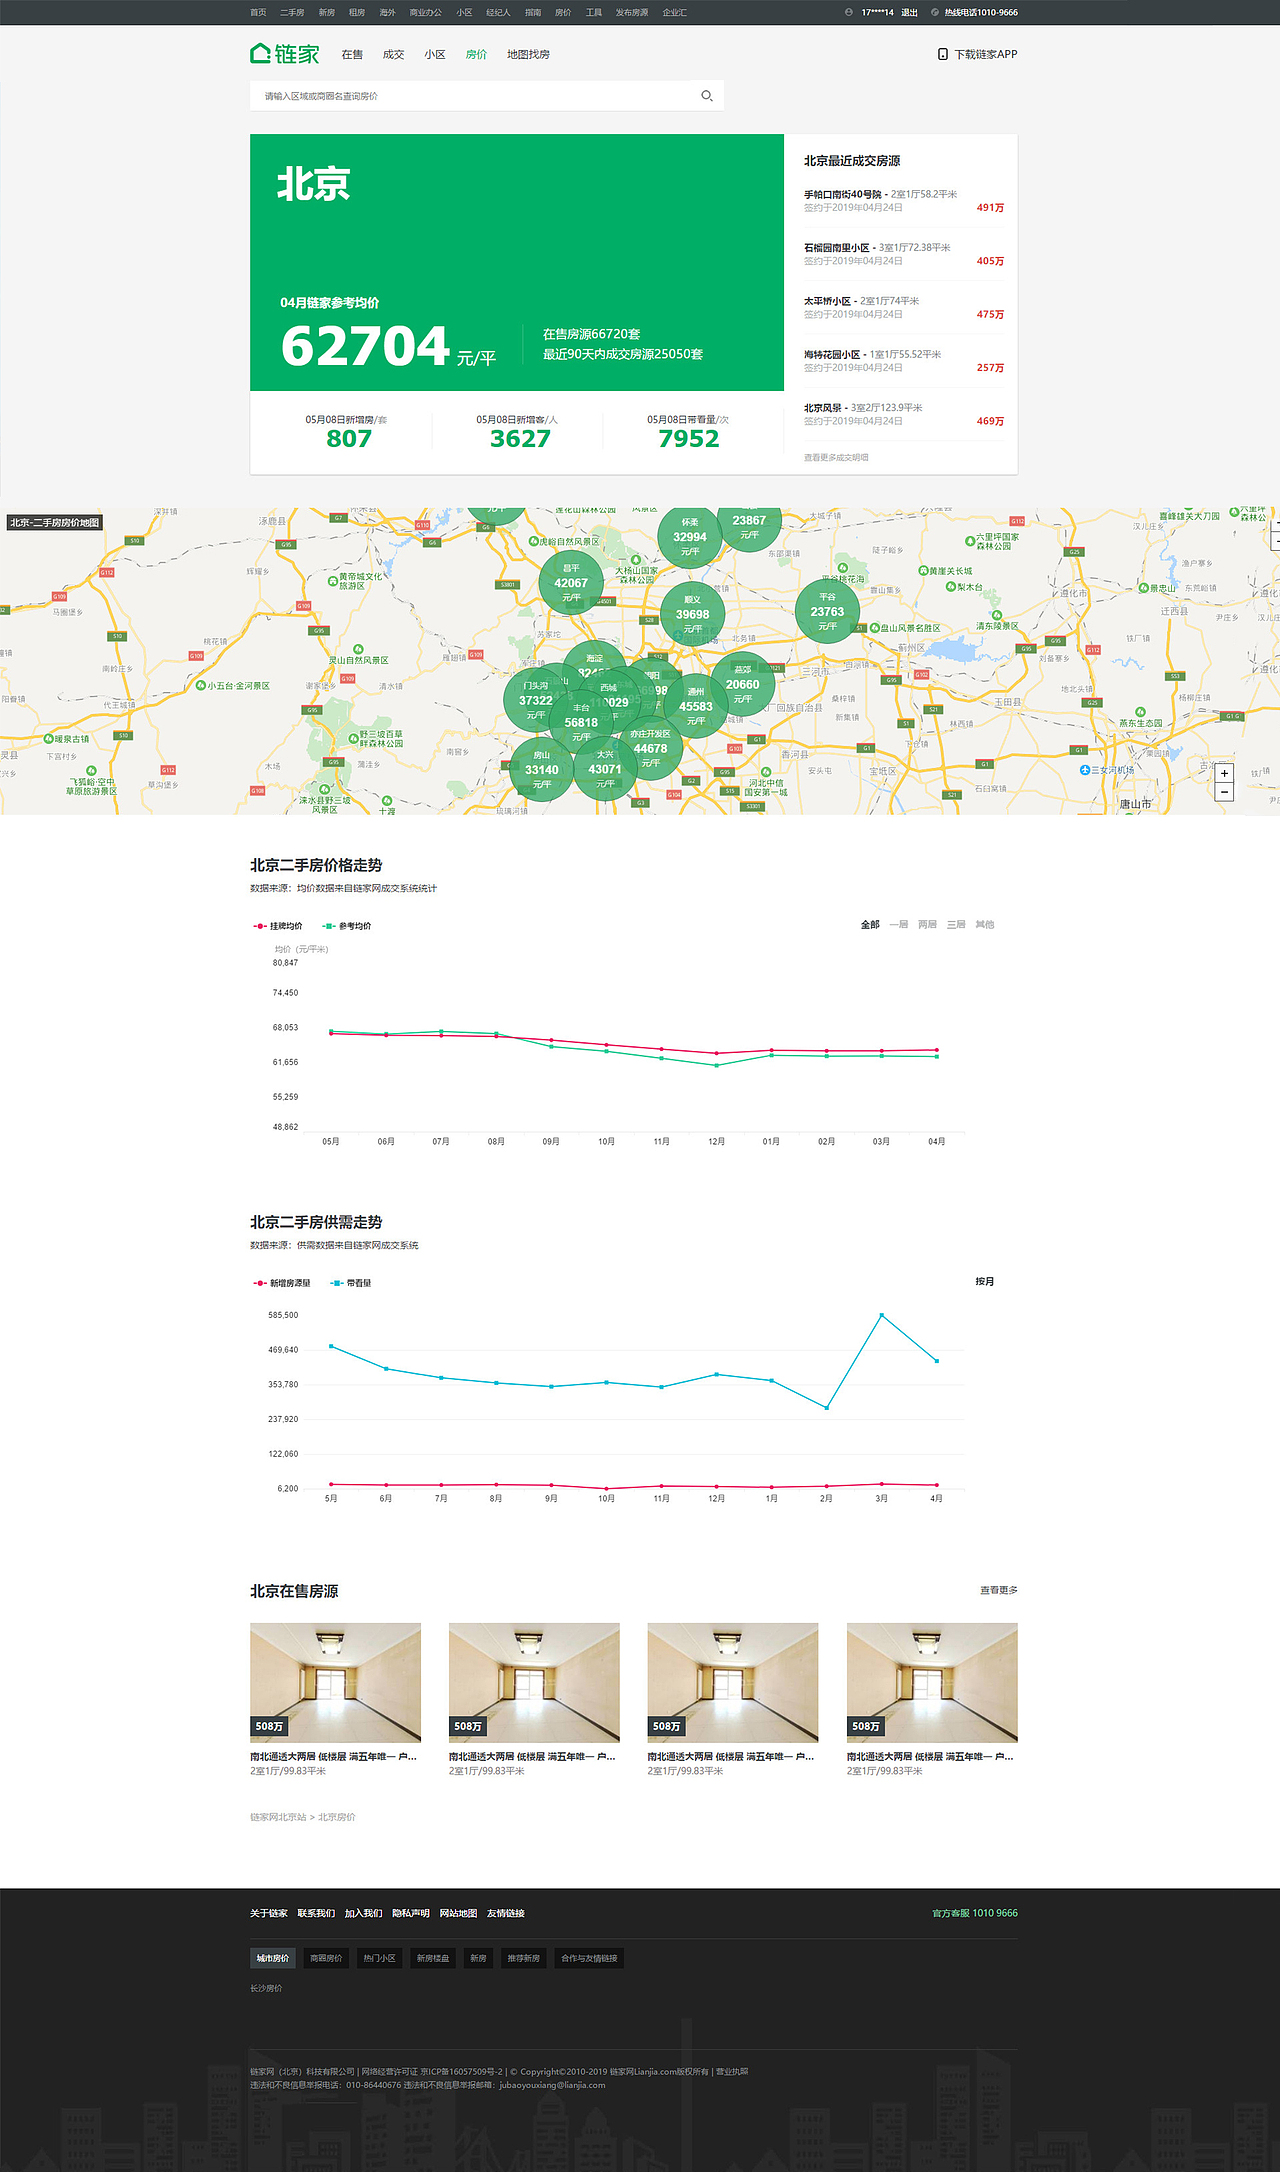
Task: Click the hotline icon beside 热线电话
Action: (935, 12)
